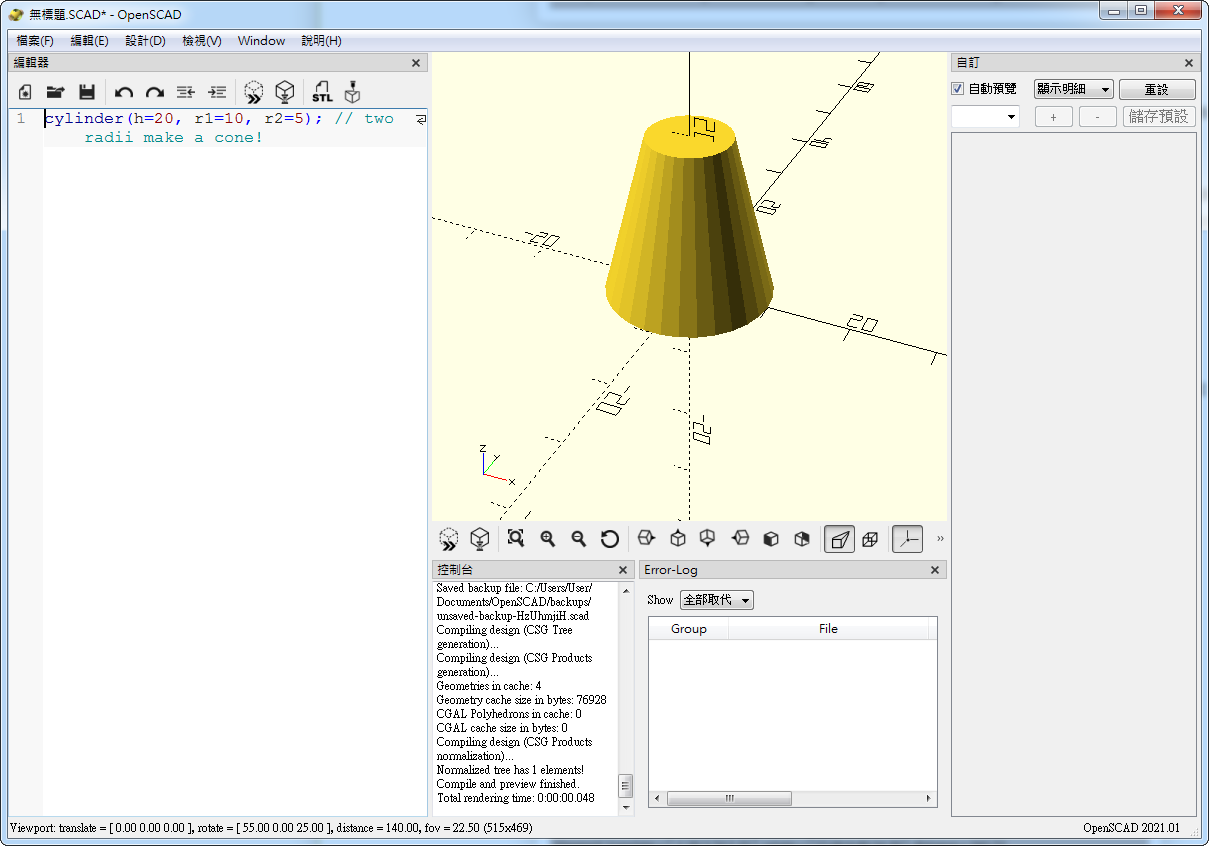Open the preset dropdown beside the plus button
The height and width of the screenshot is (846, 1209).
pos(985,117)
